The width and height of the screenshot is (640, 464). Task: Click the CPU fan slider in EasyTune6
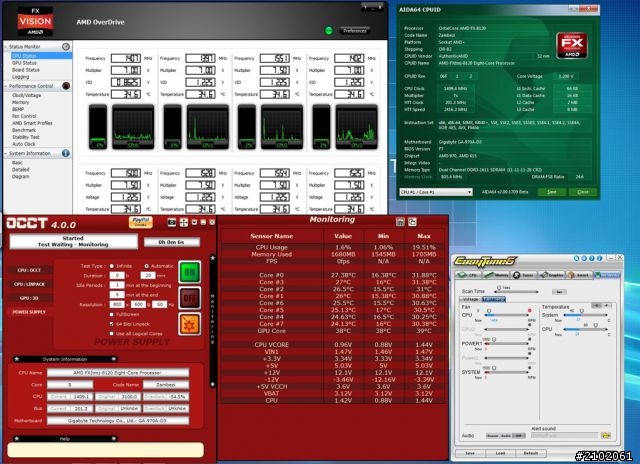tap(506, 315)
